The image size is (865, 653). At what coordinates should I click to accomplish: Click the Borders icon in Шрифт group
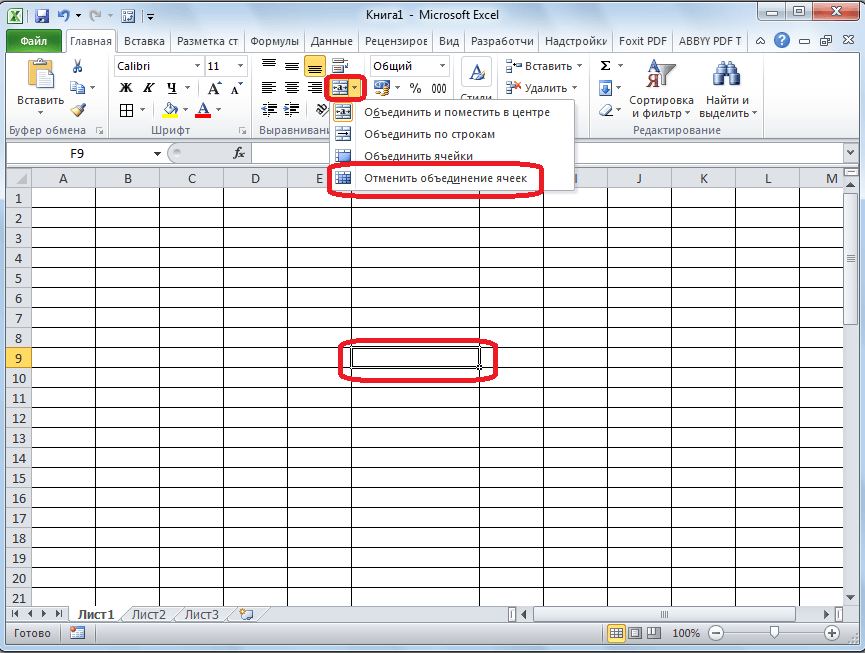pos(126,110)
